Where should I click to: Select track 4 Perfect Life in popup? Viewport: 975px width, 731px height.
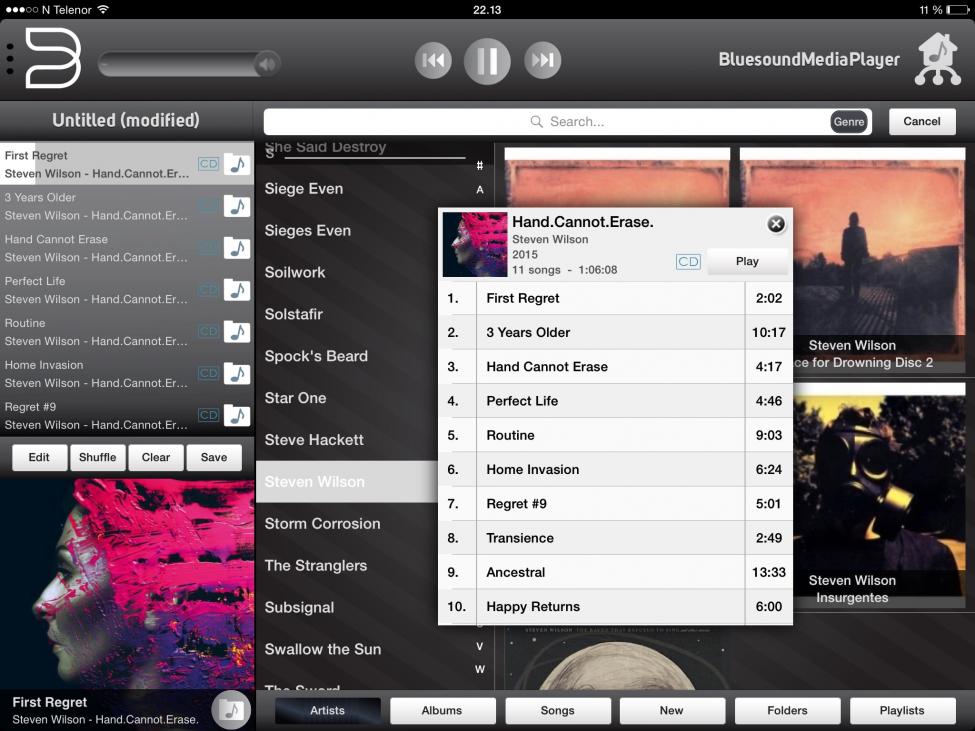coord(616,401)
